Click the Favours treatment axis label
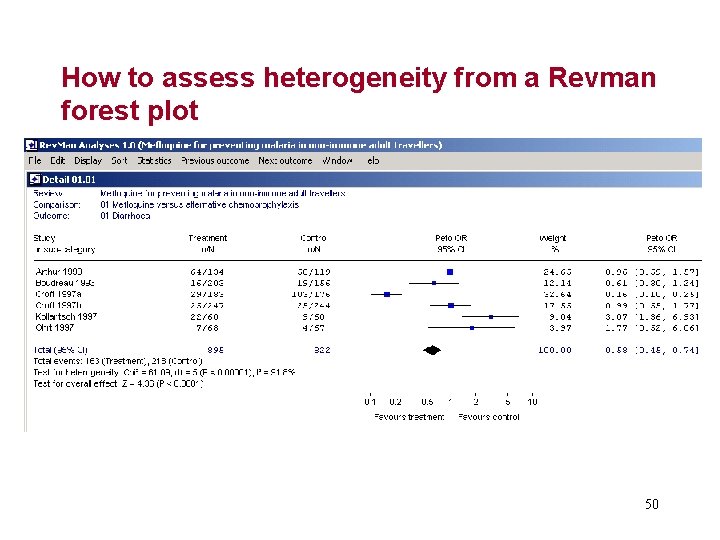 coord(409,417)
